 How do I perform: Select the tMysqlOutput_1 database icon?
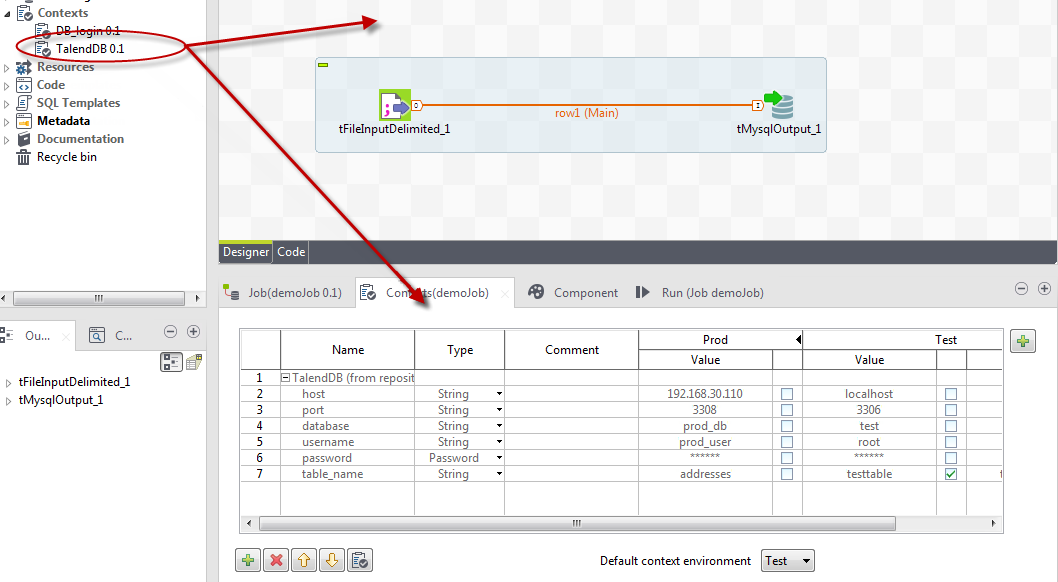pyautogui.click(x=782, y=105)
